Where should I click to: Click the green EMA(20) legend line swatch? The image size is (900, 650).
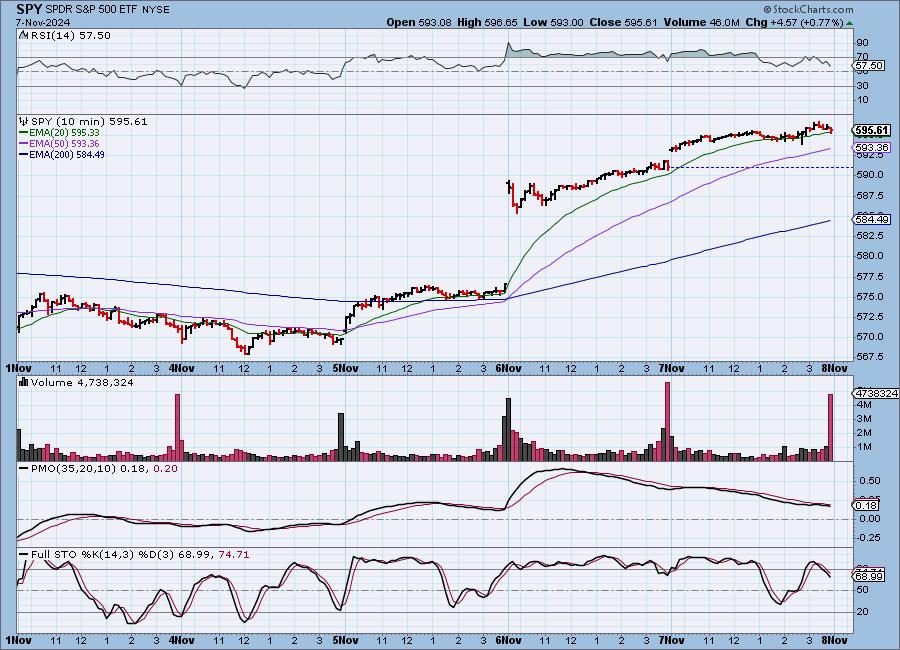click(x=24, y=133)
